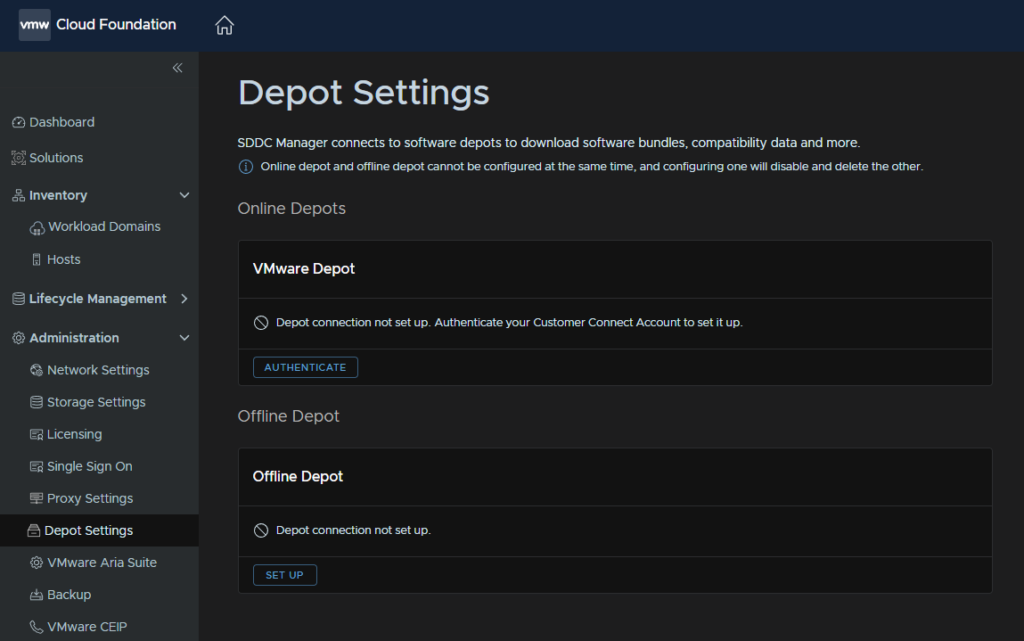Click the Single Sign On icon
This screenshot has width=1024, height=641.
coord(37,466)
